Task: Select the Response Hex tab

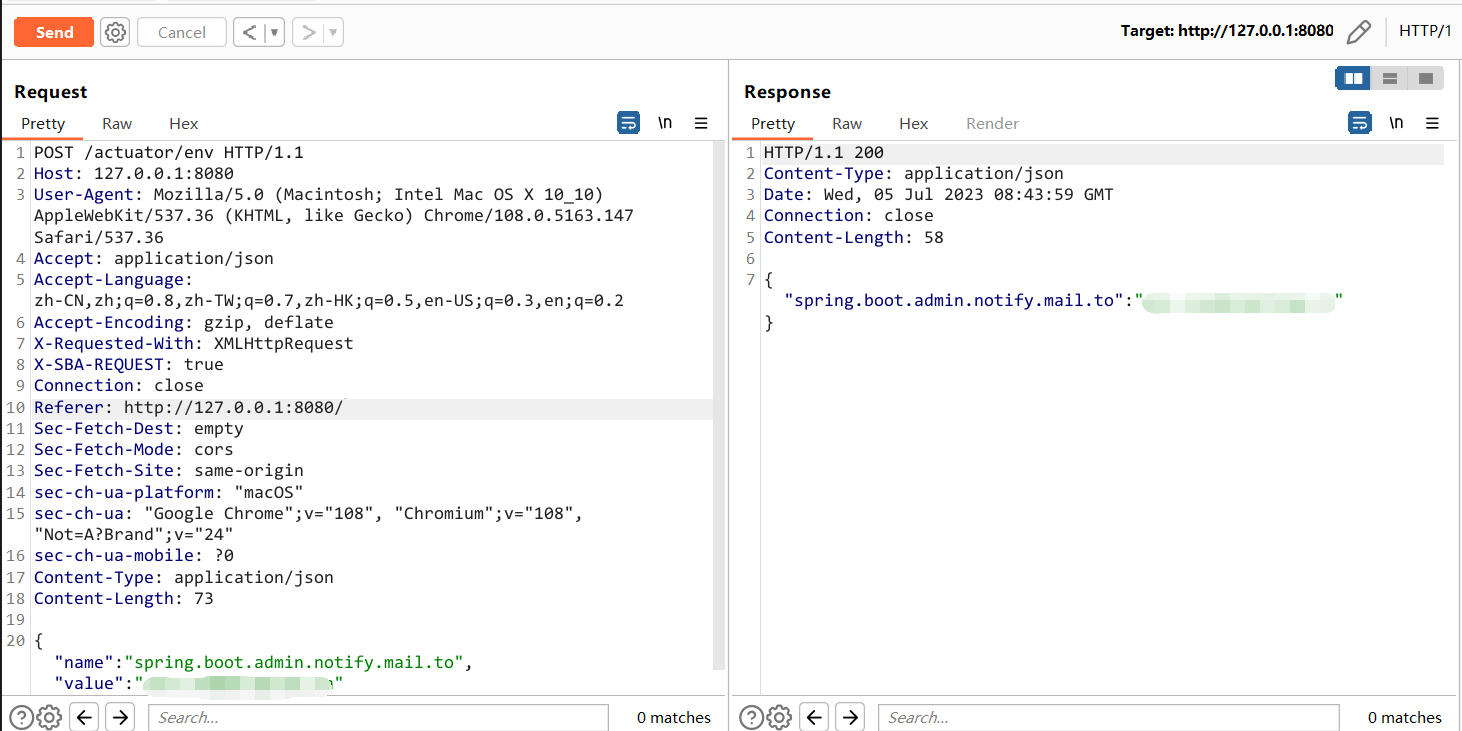Action: coord(914,123)
